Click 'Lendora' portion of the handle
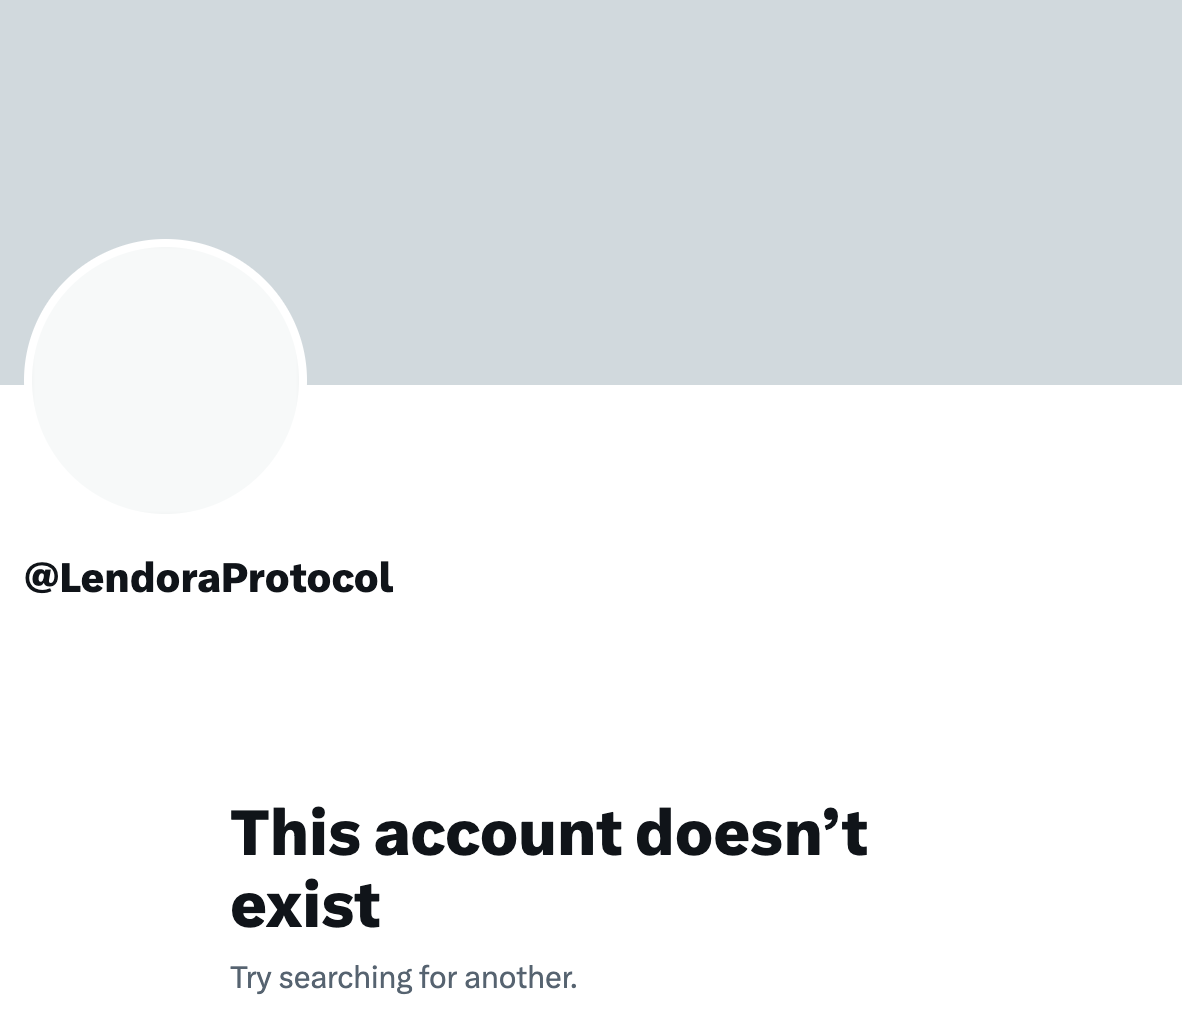Viewport: 1182px width, 1026px height. click(140, 578)
